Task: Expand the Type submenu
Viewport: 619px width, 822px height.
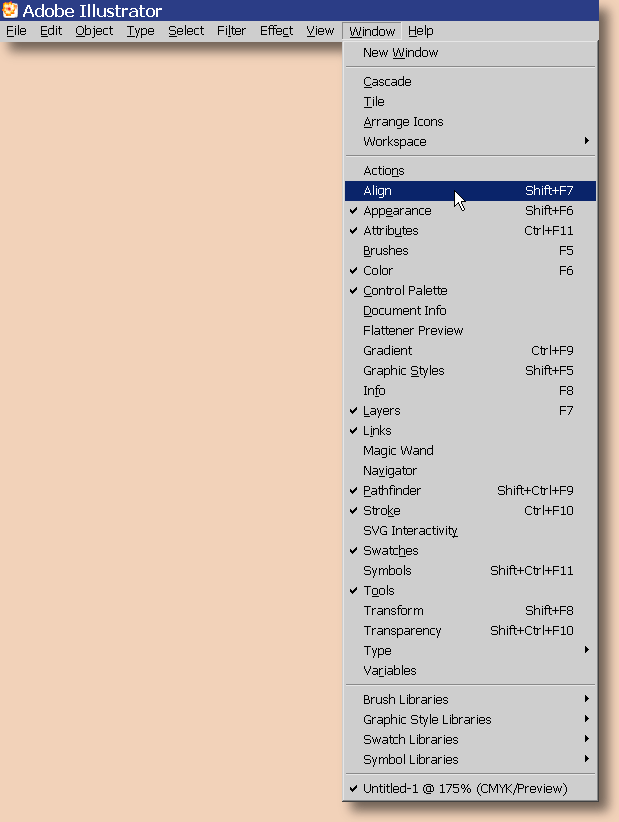Action: coord(377,651)
